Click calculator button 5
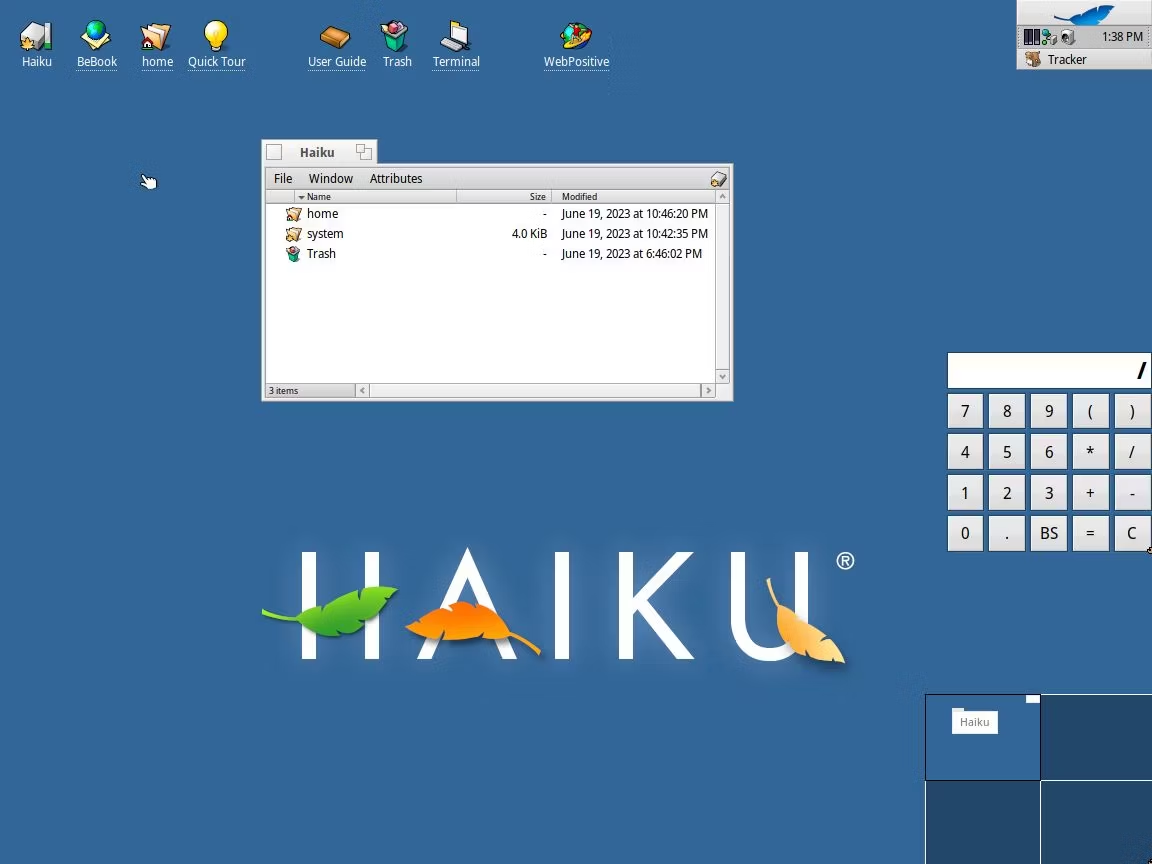Image resolution: width=1152 pixels, height=864 pixels. (x=1007, y=453)
